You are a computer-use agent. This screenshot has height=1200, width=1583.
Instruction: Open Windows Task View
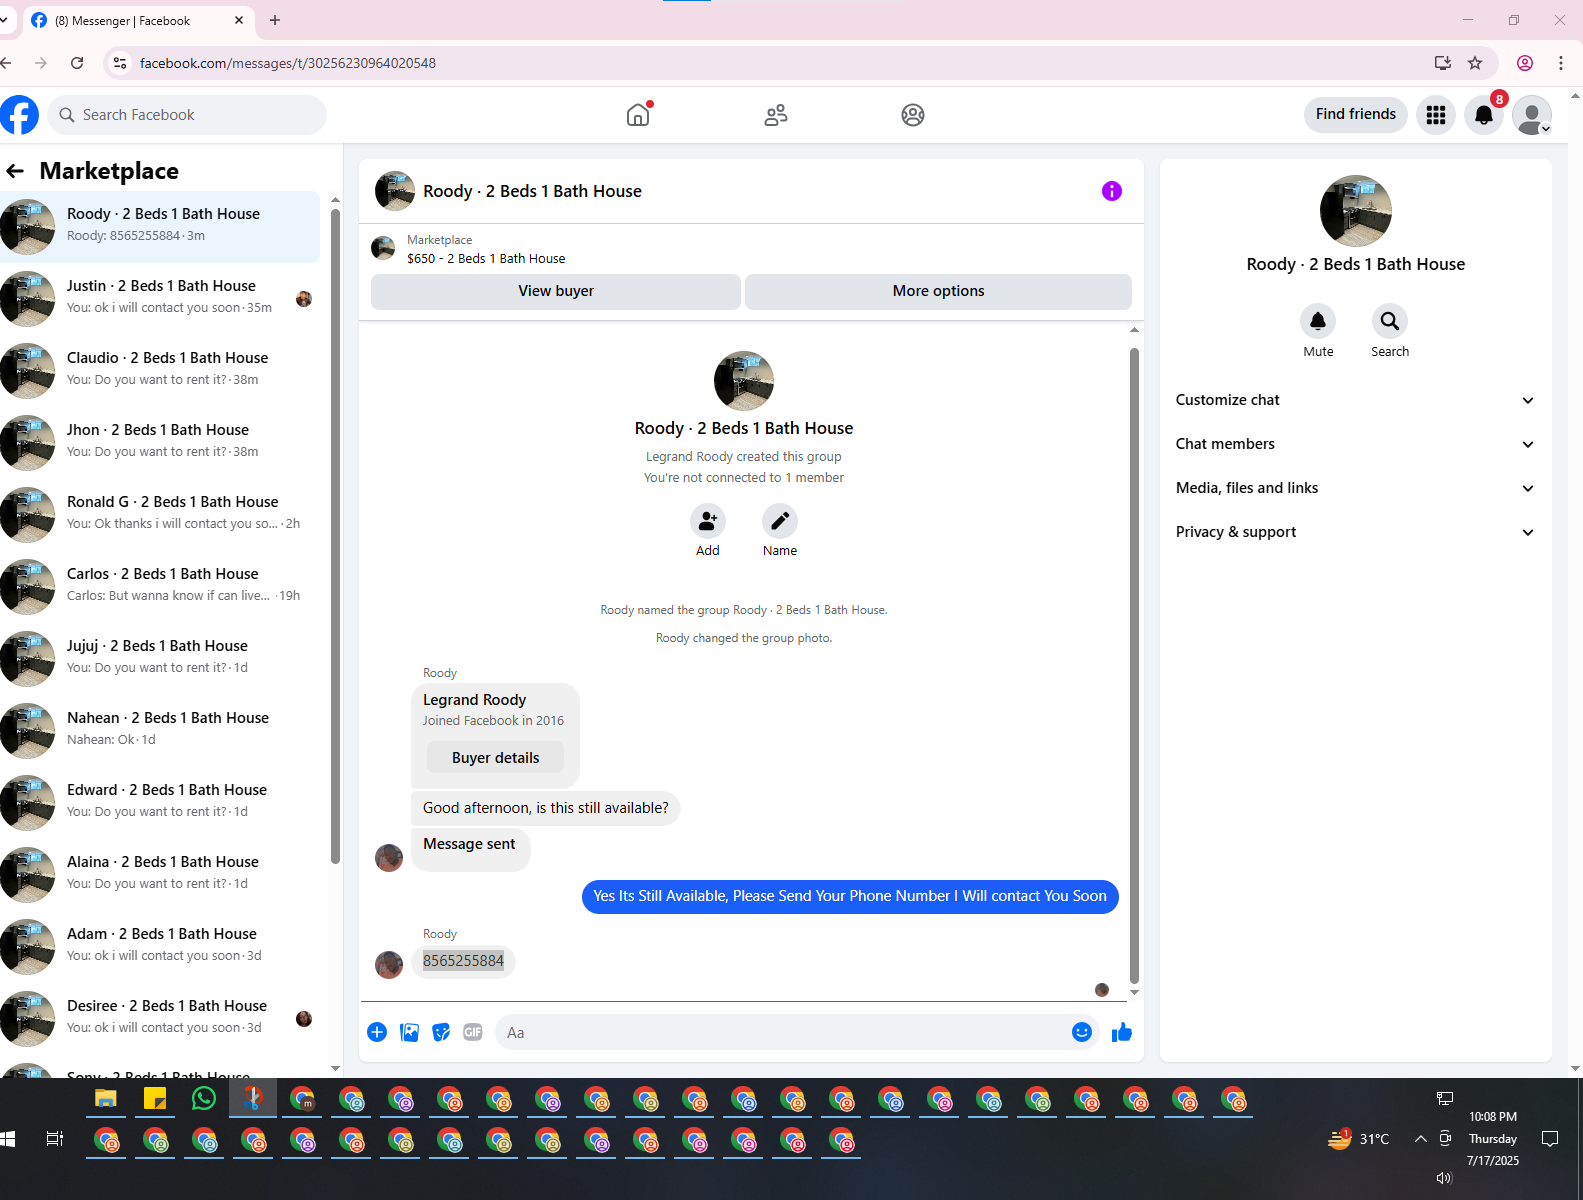coord(55,1139)
